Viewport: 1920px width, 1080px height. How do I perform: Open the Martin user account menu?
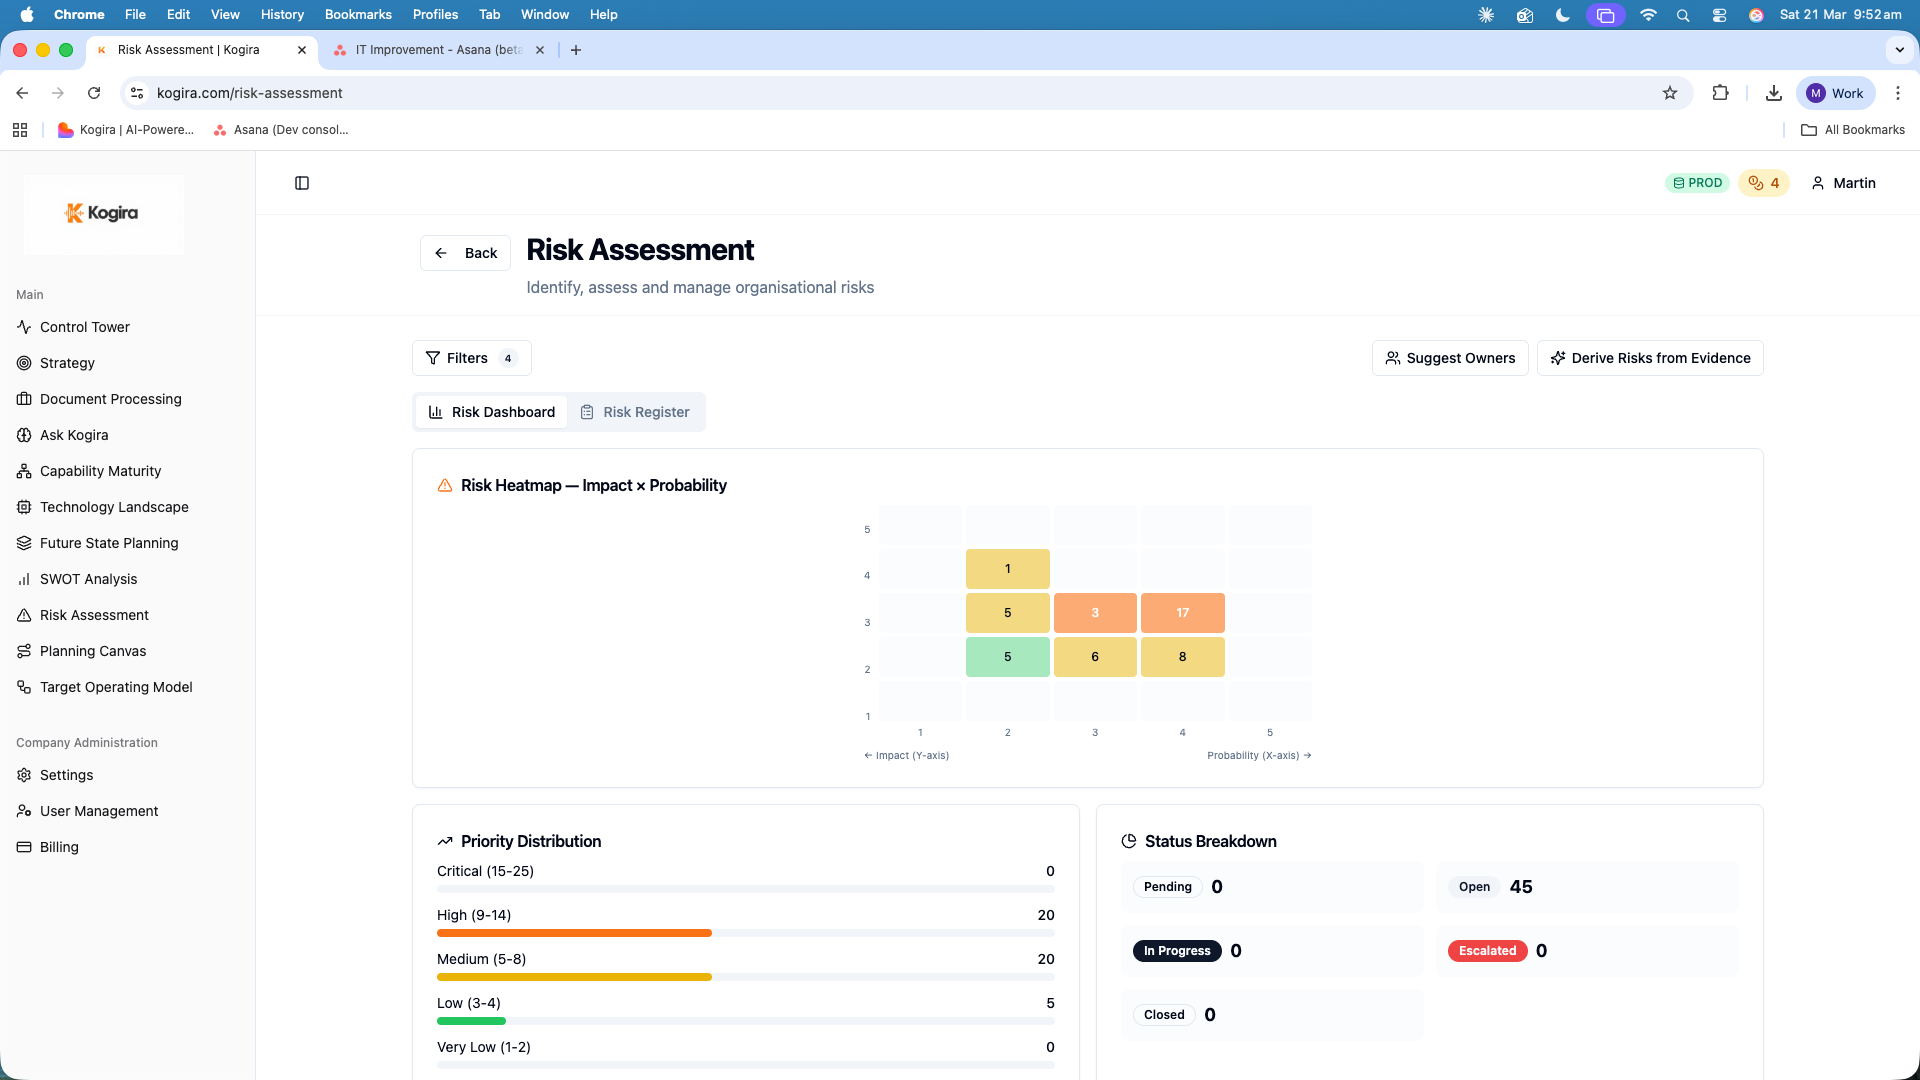[x=1843, y=183]
